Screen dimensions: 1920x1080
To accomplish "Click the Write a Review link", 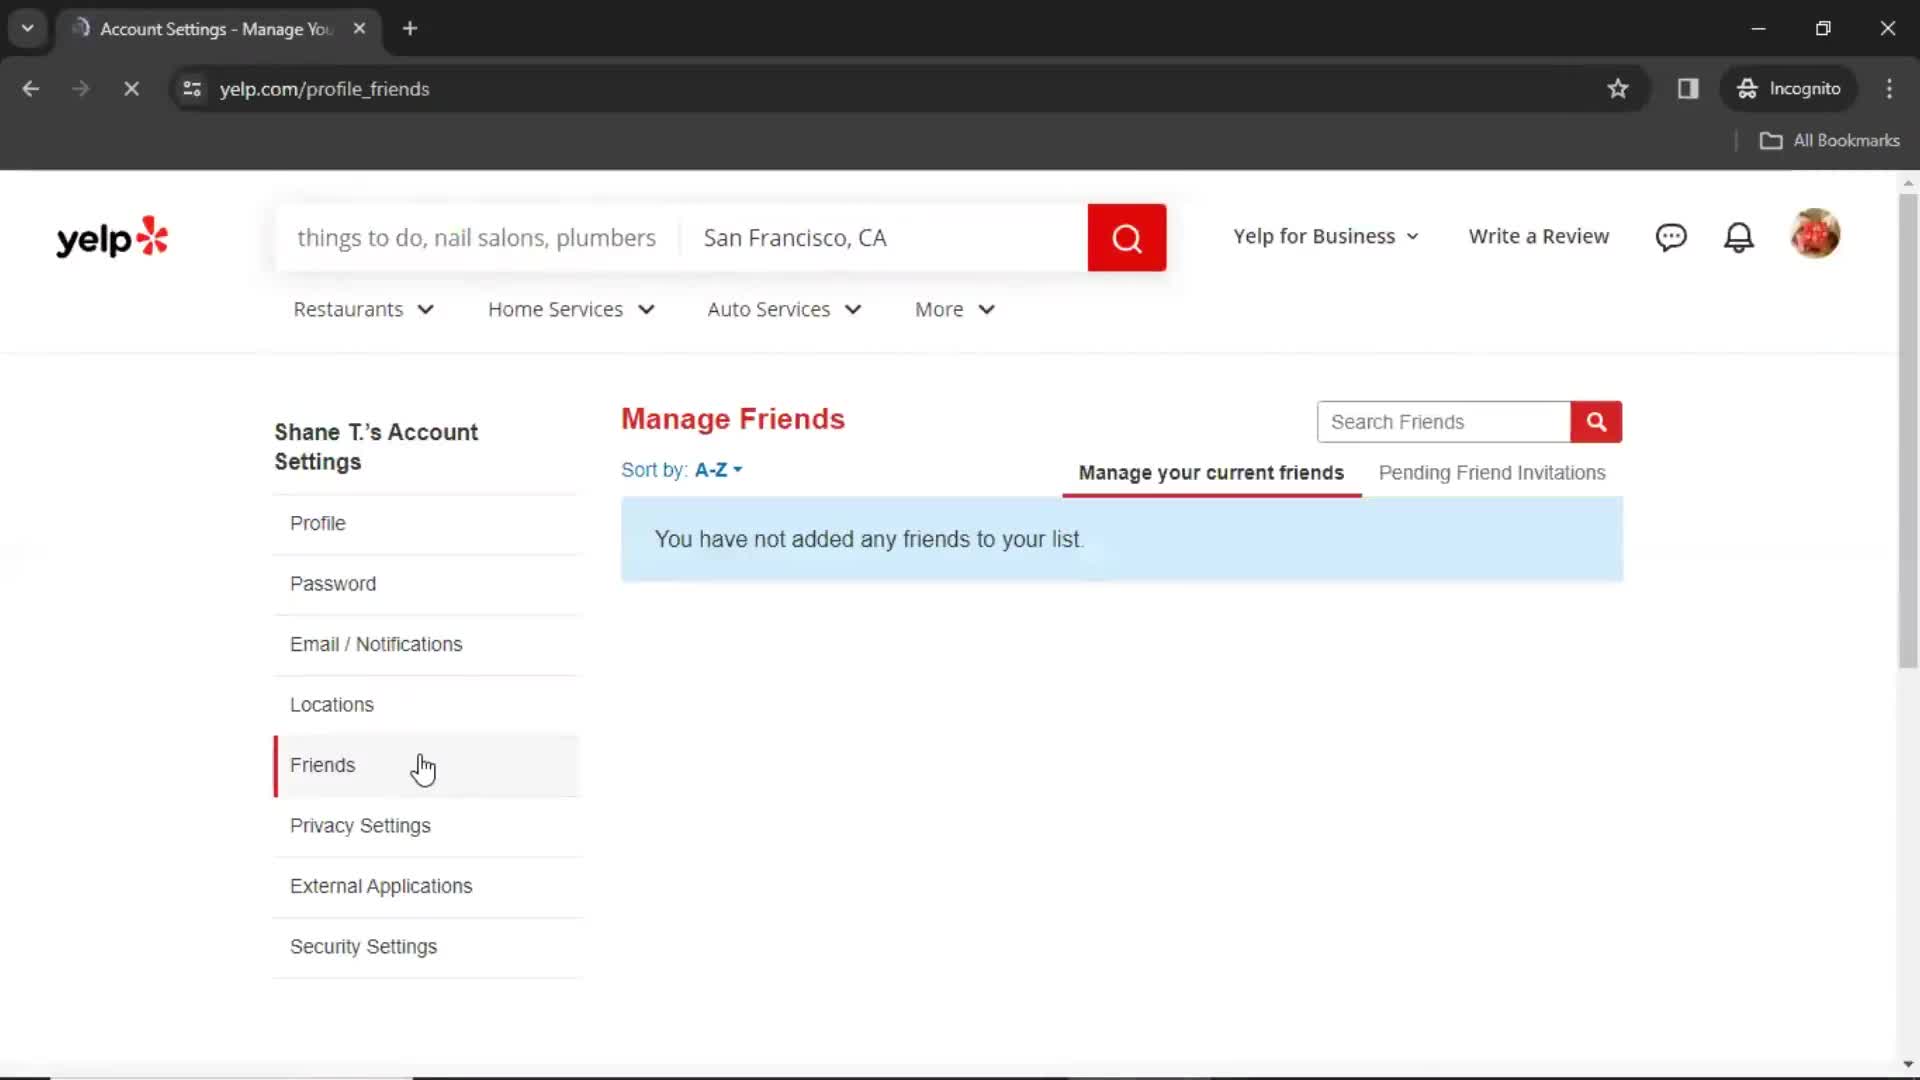I will [x=1539, y=236].
